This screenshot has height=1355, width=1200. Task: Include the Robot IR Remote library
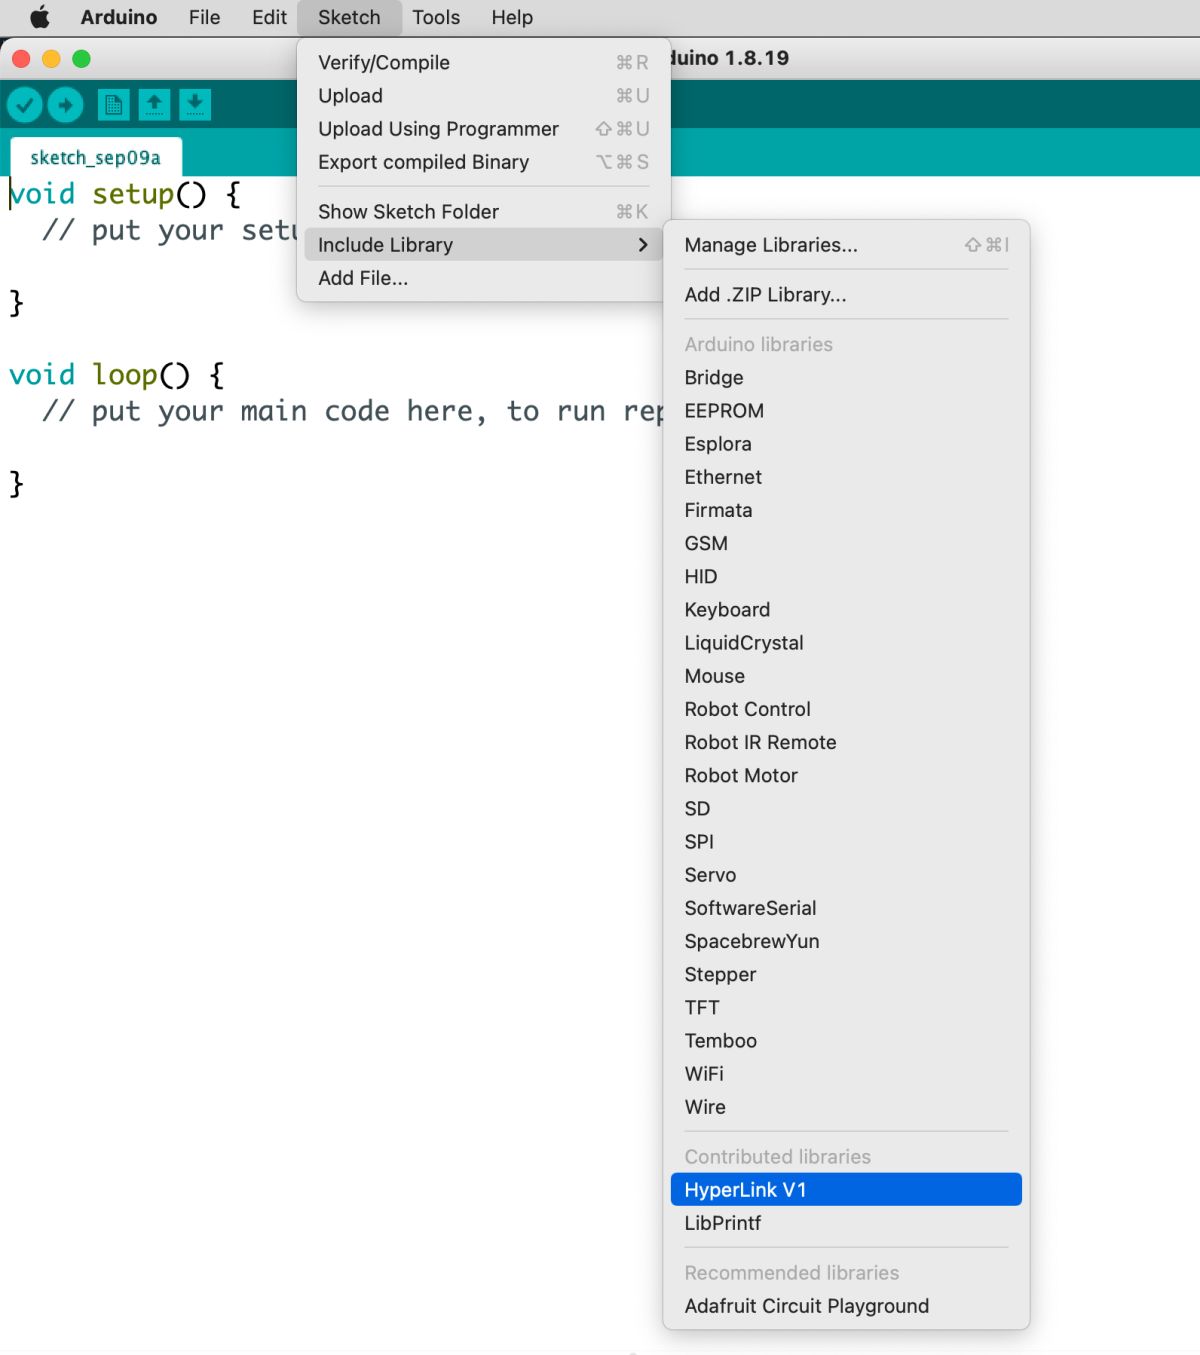click(846, 741)
